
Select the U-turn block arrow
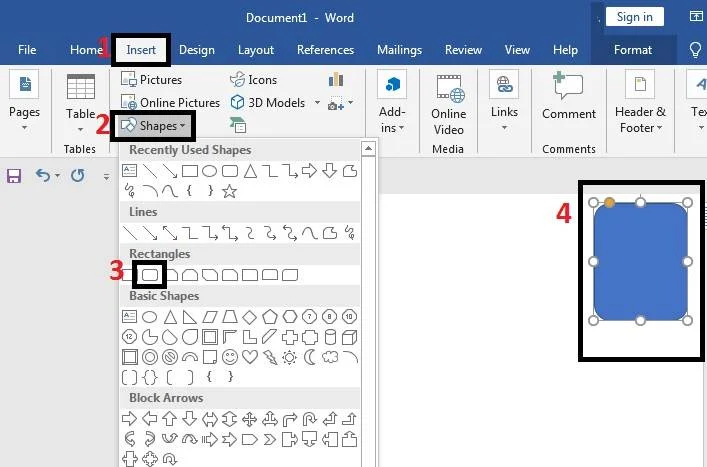click(x=309, y=419)
